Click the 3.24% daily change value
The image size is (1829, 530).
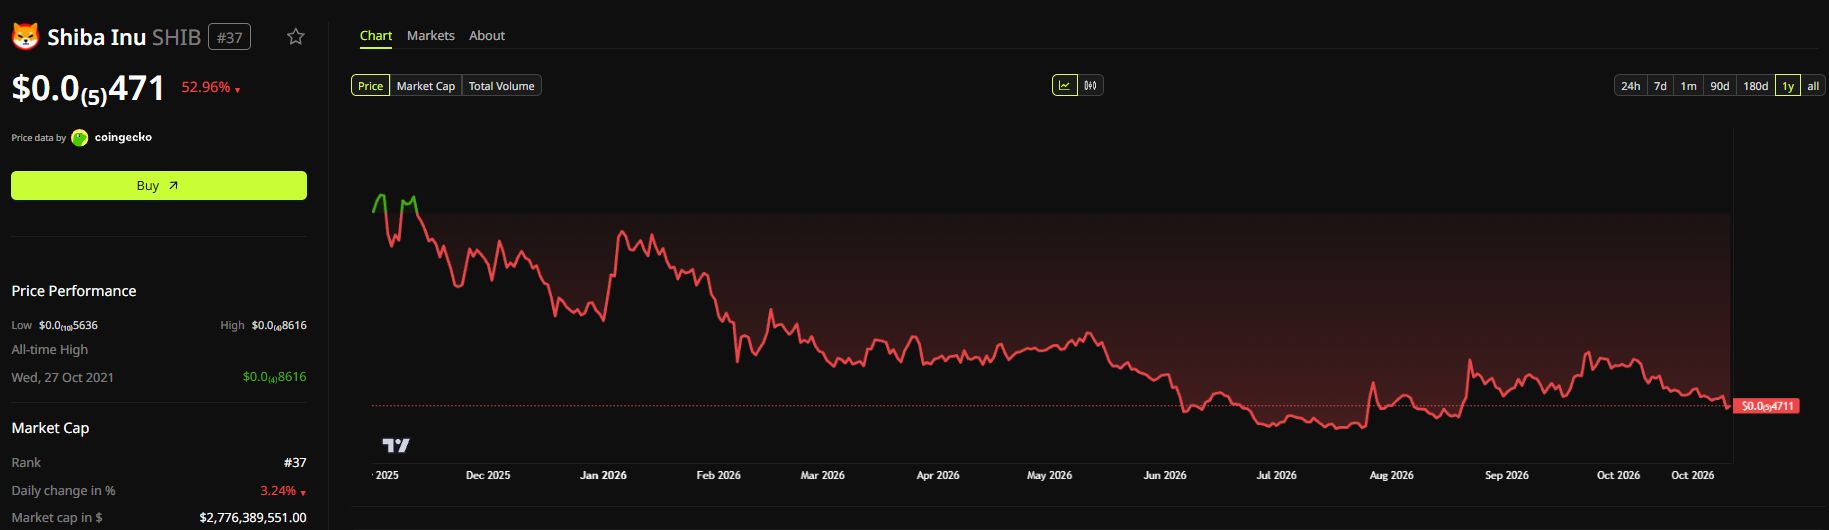[278, 491]
